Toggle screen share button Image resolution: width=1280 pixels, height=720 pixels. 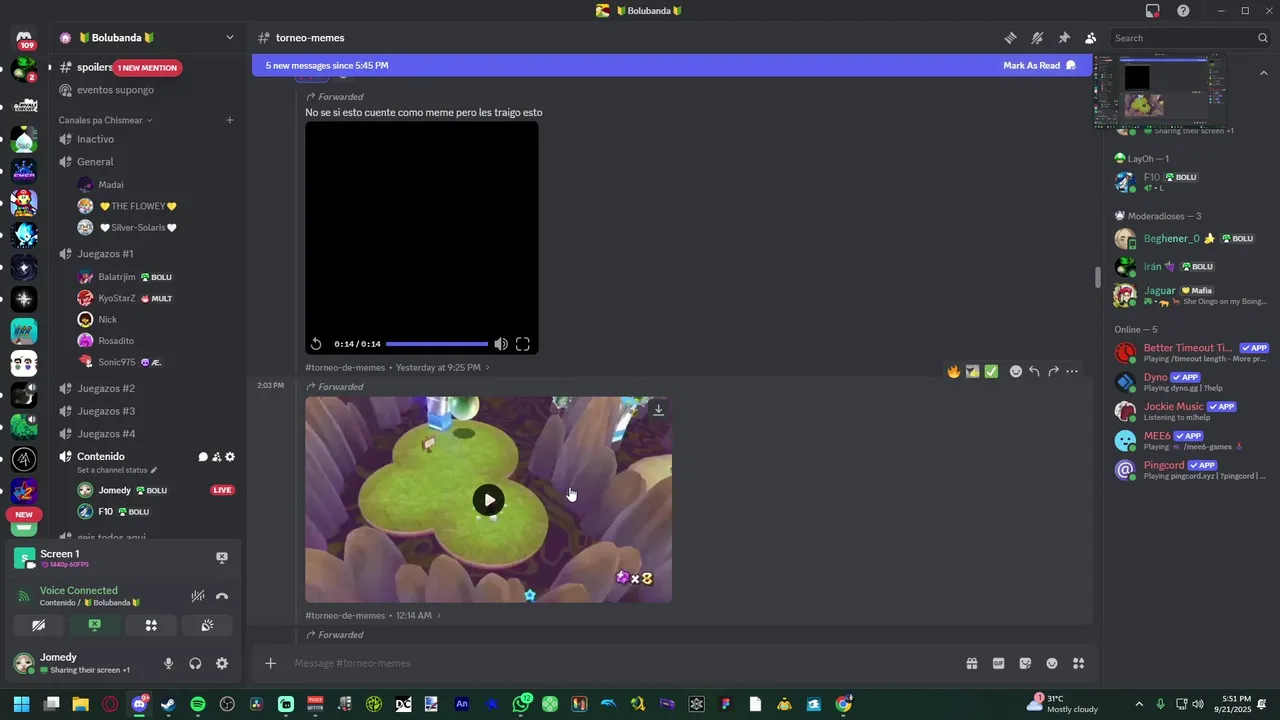pyautogui.click(x=95, y=625)
